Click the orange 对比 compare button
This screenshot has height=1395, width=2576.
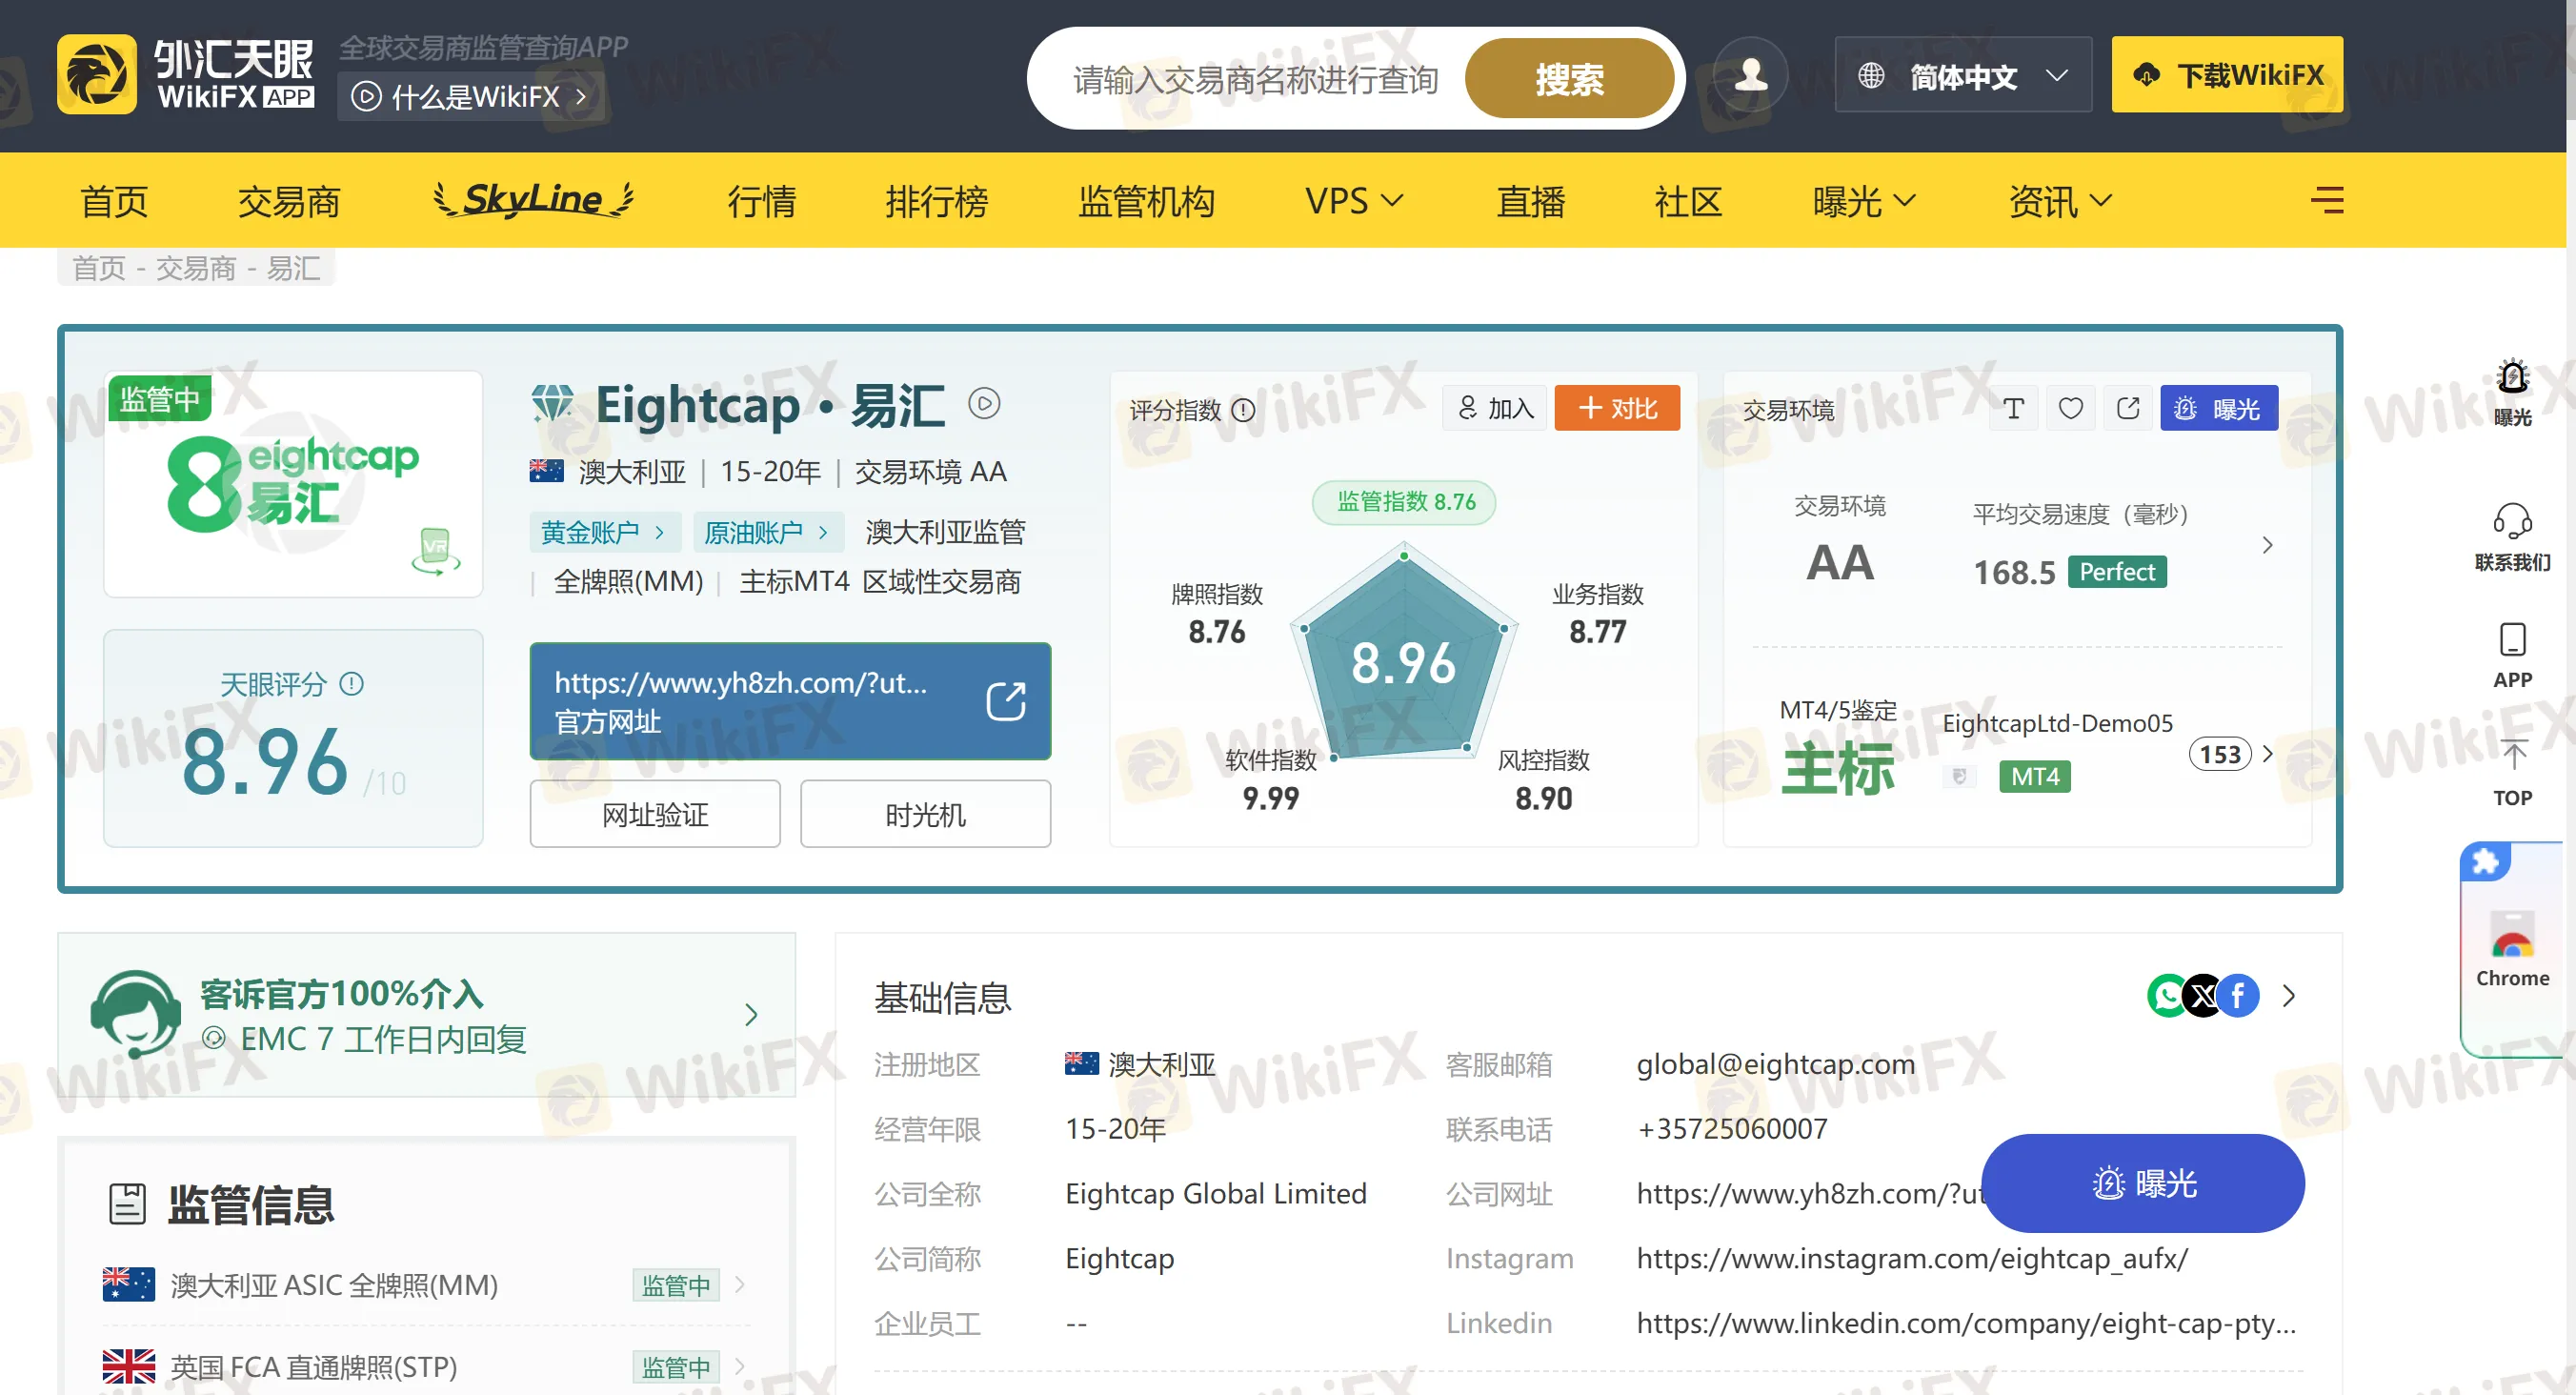pos(1617,408)
